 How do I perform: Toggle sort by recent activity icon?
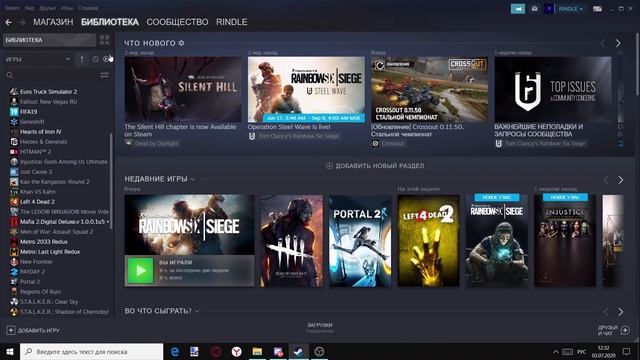pos(95,60)
